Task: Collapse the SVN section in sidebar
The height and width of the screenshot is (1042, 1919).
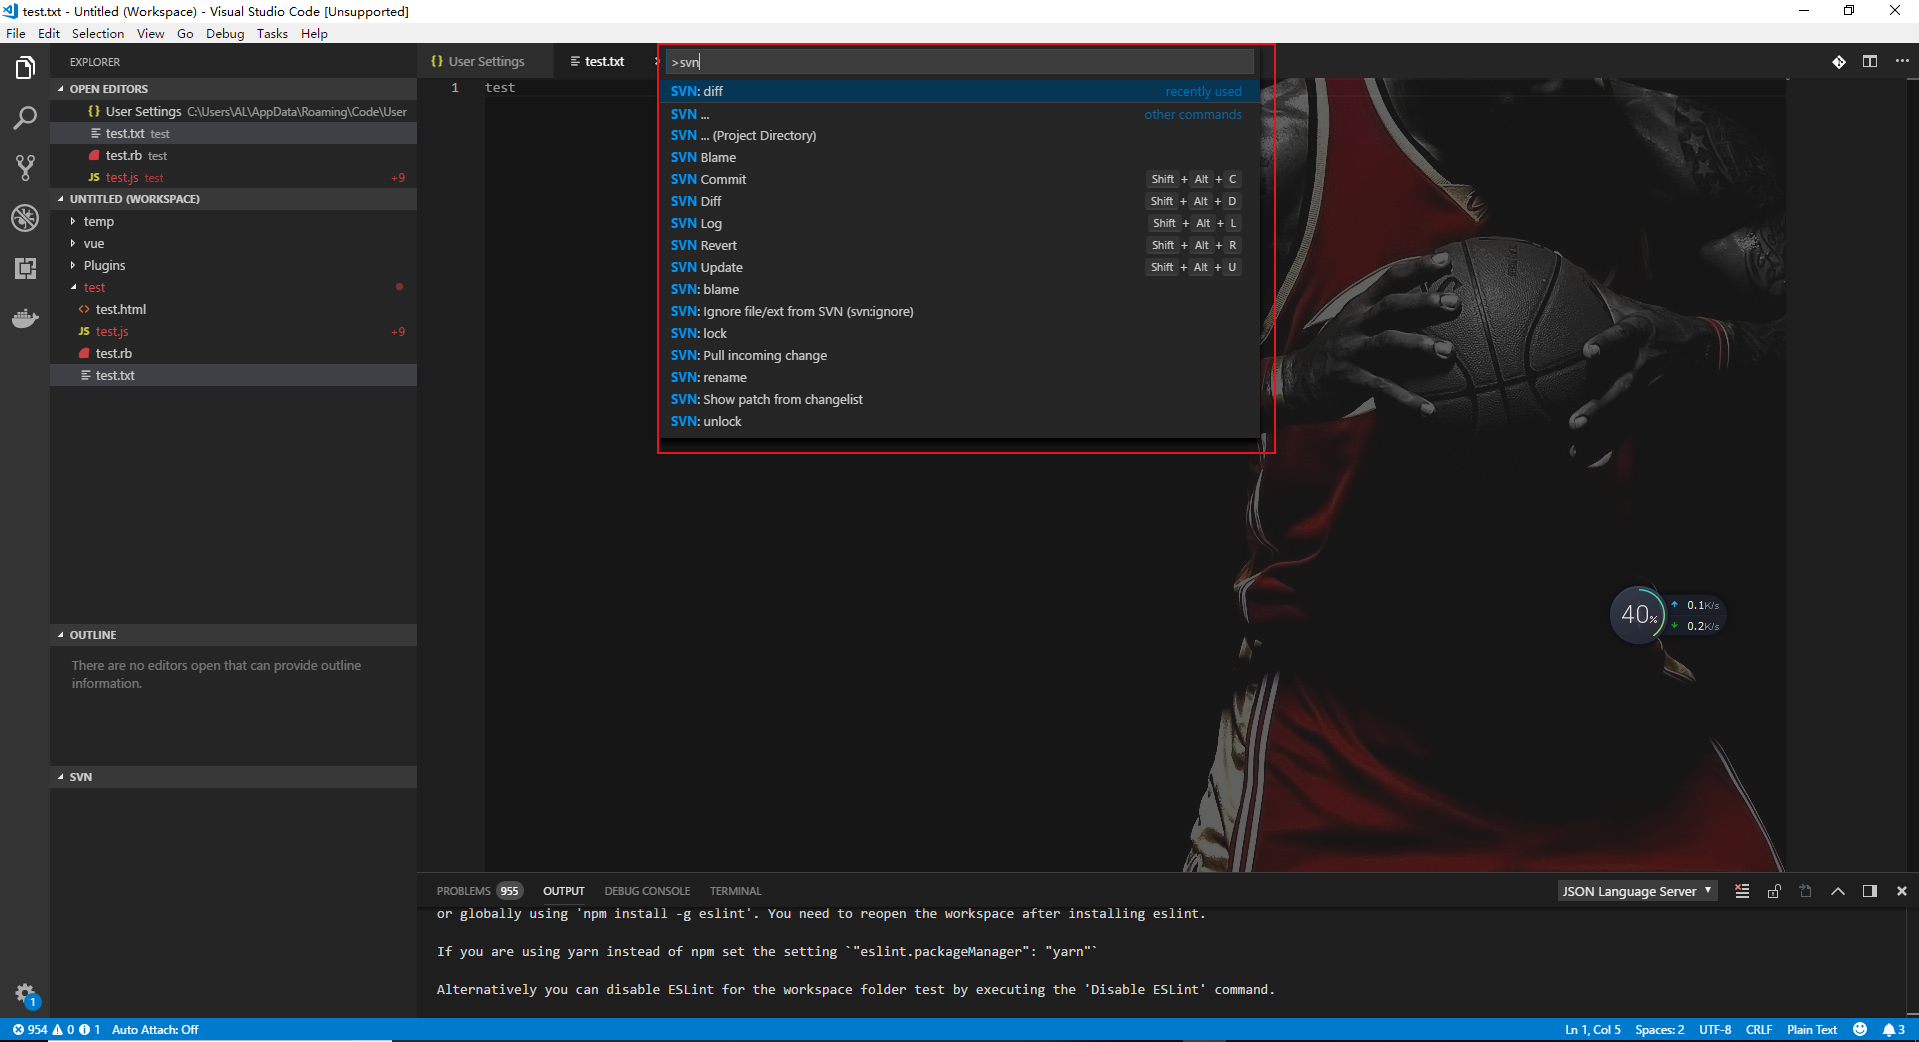Action: pos(233,777)
